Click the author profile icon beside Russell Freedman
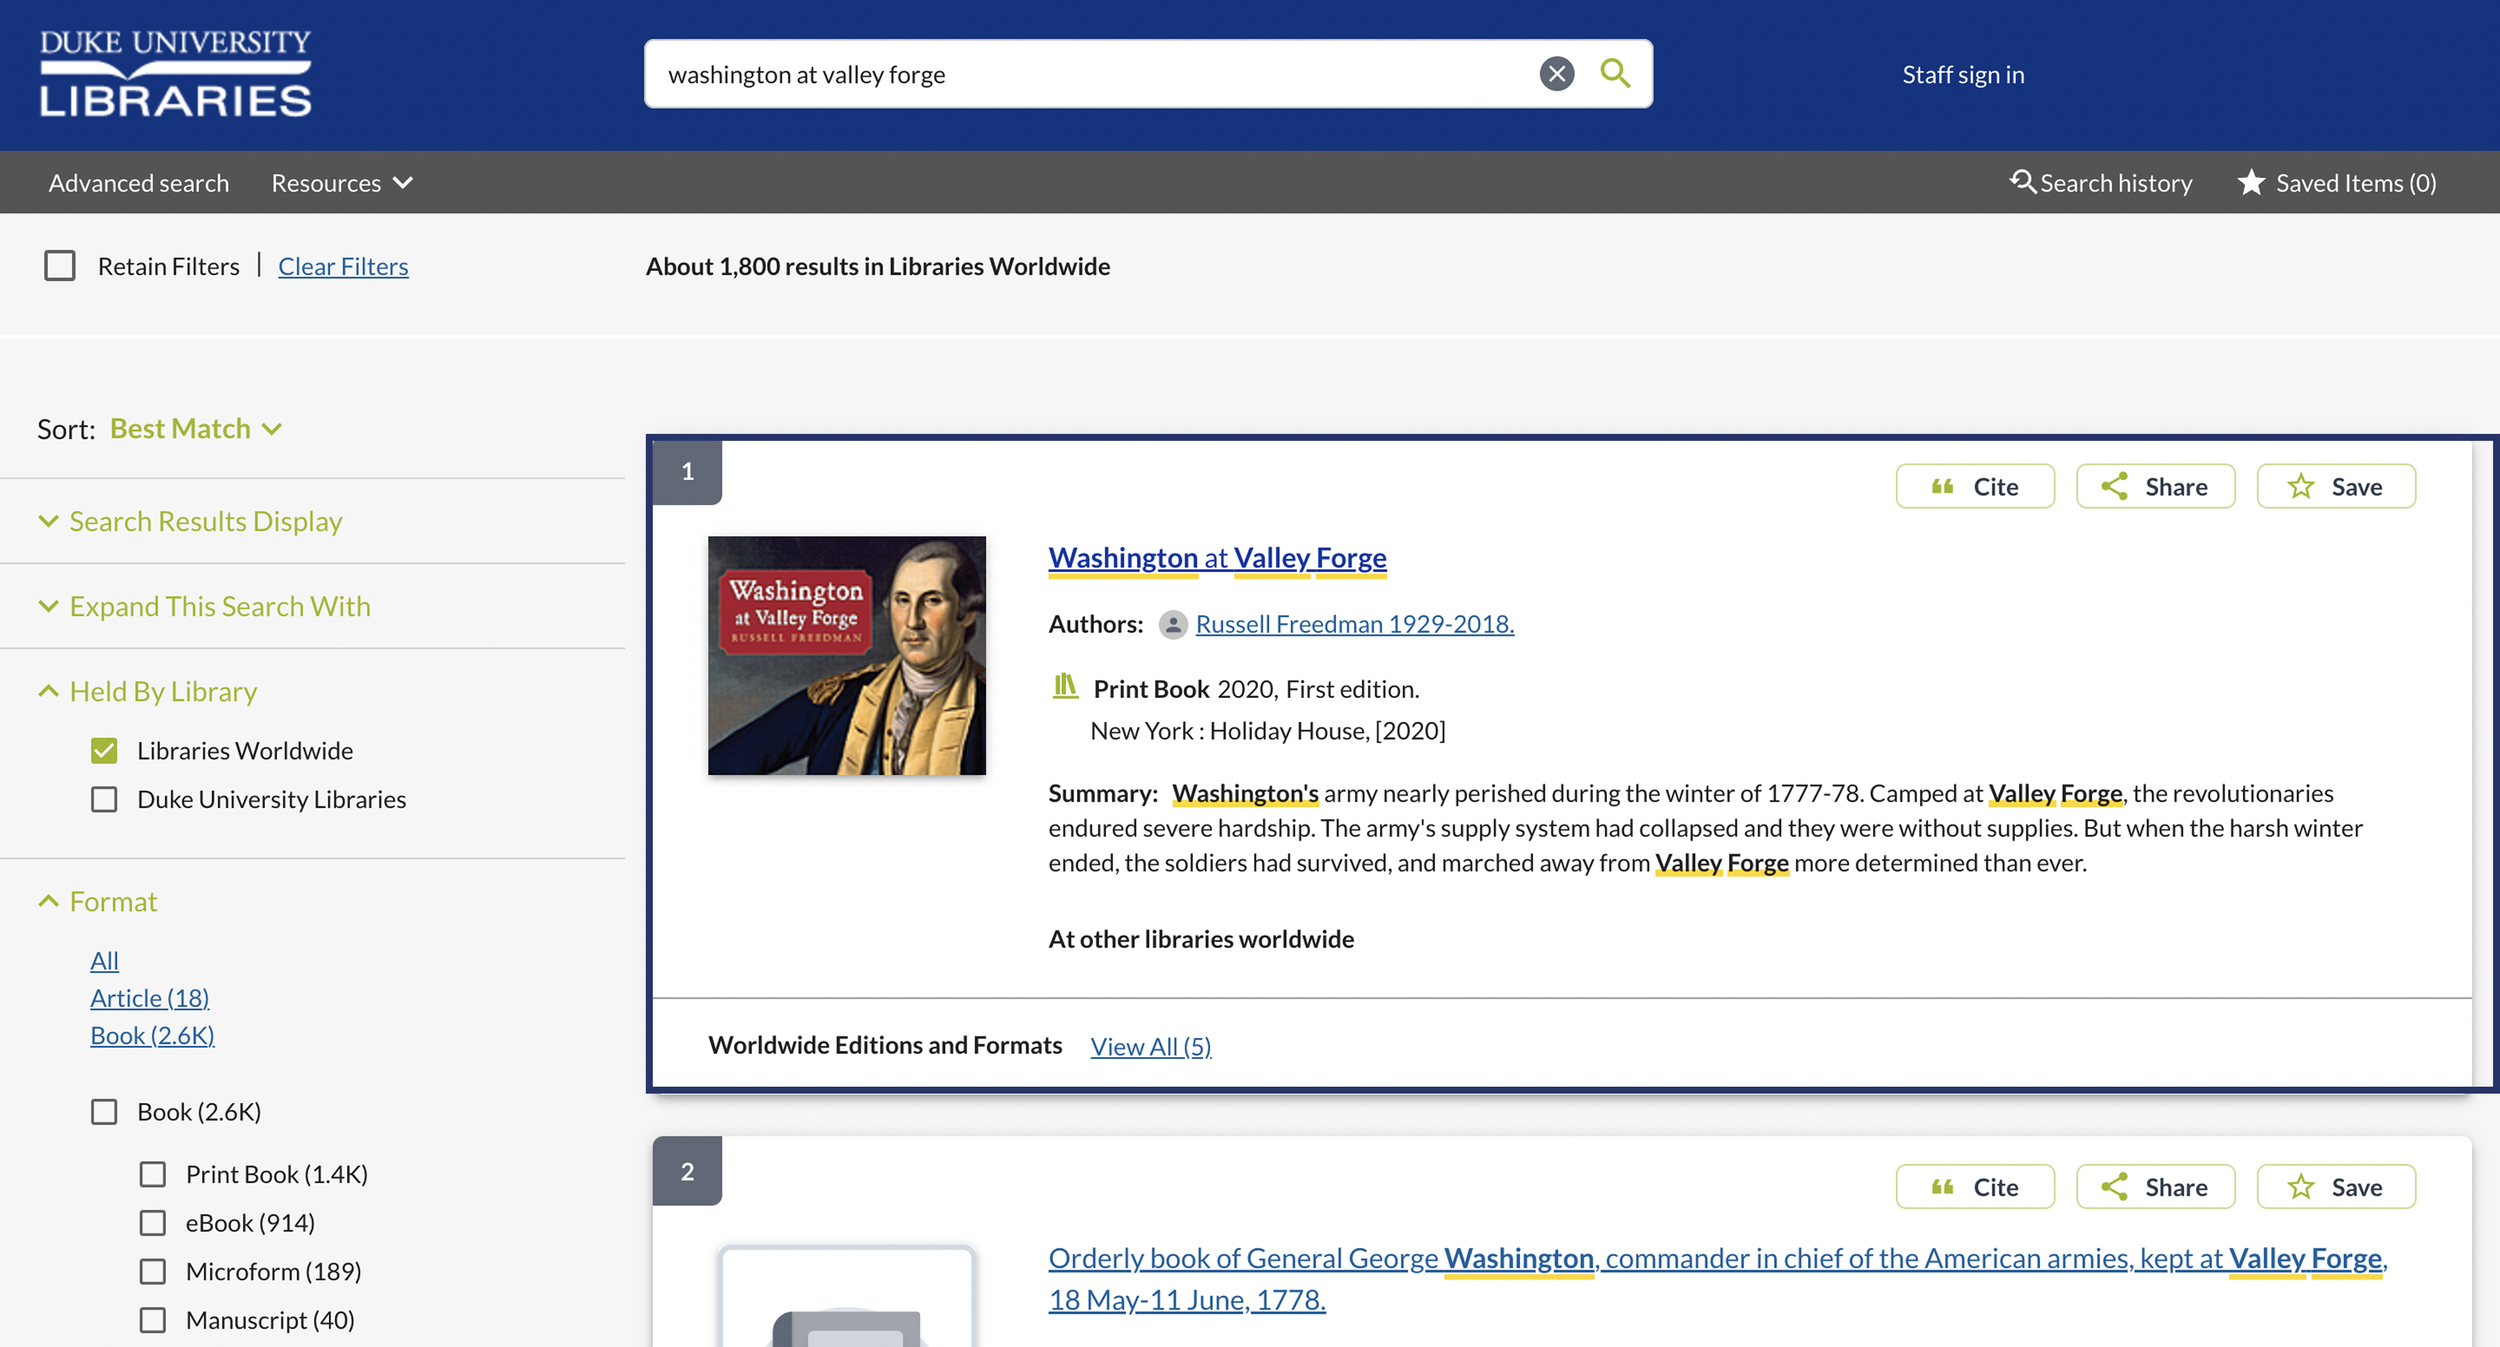Image resolution: width=2500 pixels, height=1347 pixels. point(1172,625)
